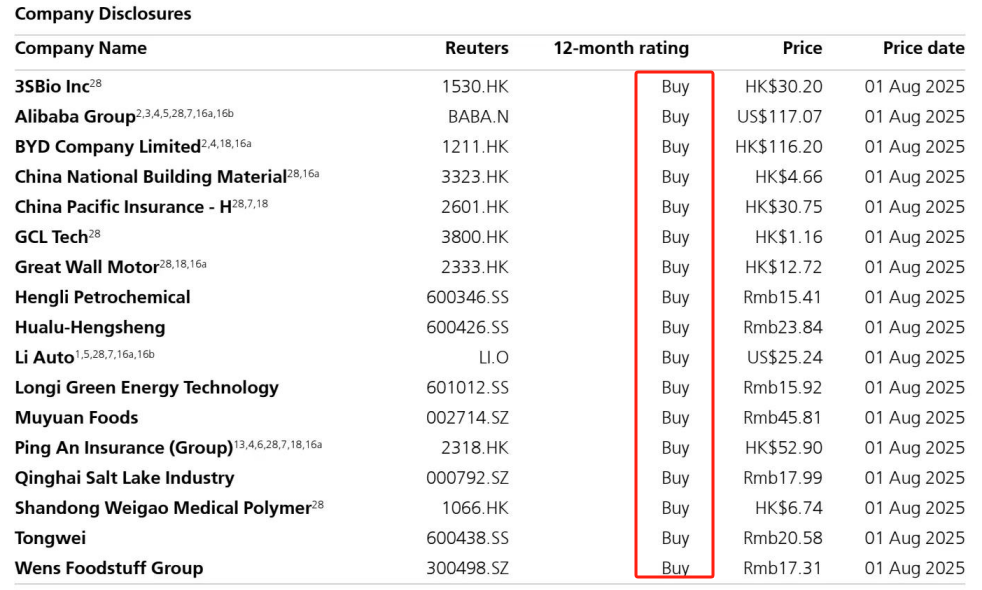
Task: Click the BYD Company Limited entry
Action: click(x=107, y=147)
